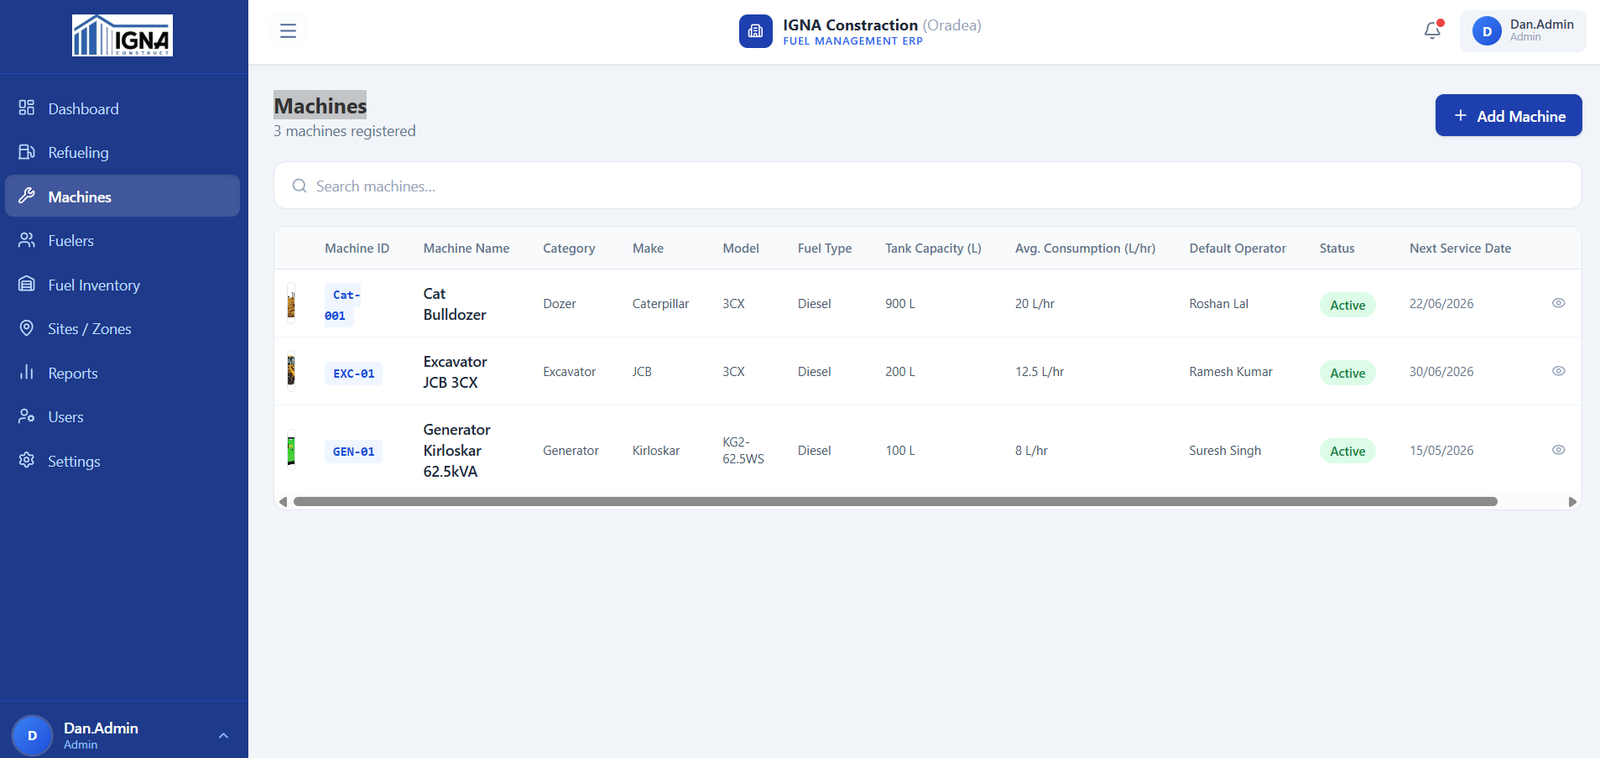Click the Settings gear icon

tap(27, 460)
